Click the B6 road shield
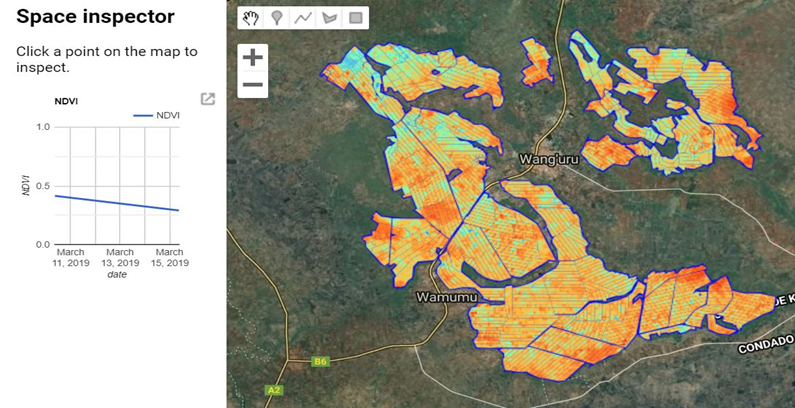The image size is (795, 408). click(x=320, y=361)
